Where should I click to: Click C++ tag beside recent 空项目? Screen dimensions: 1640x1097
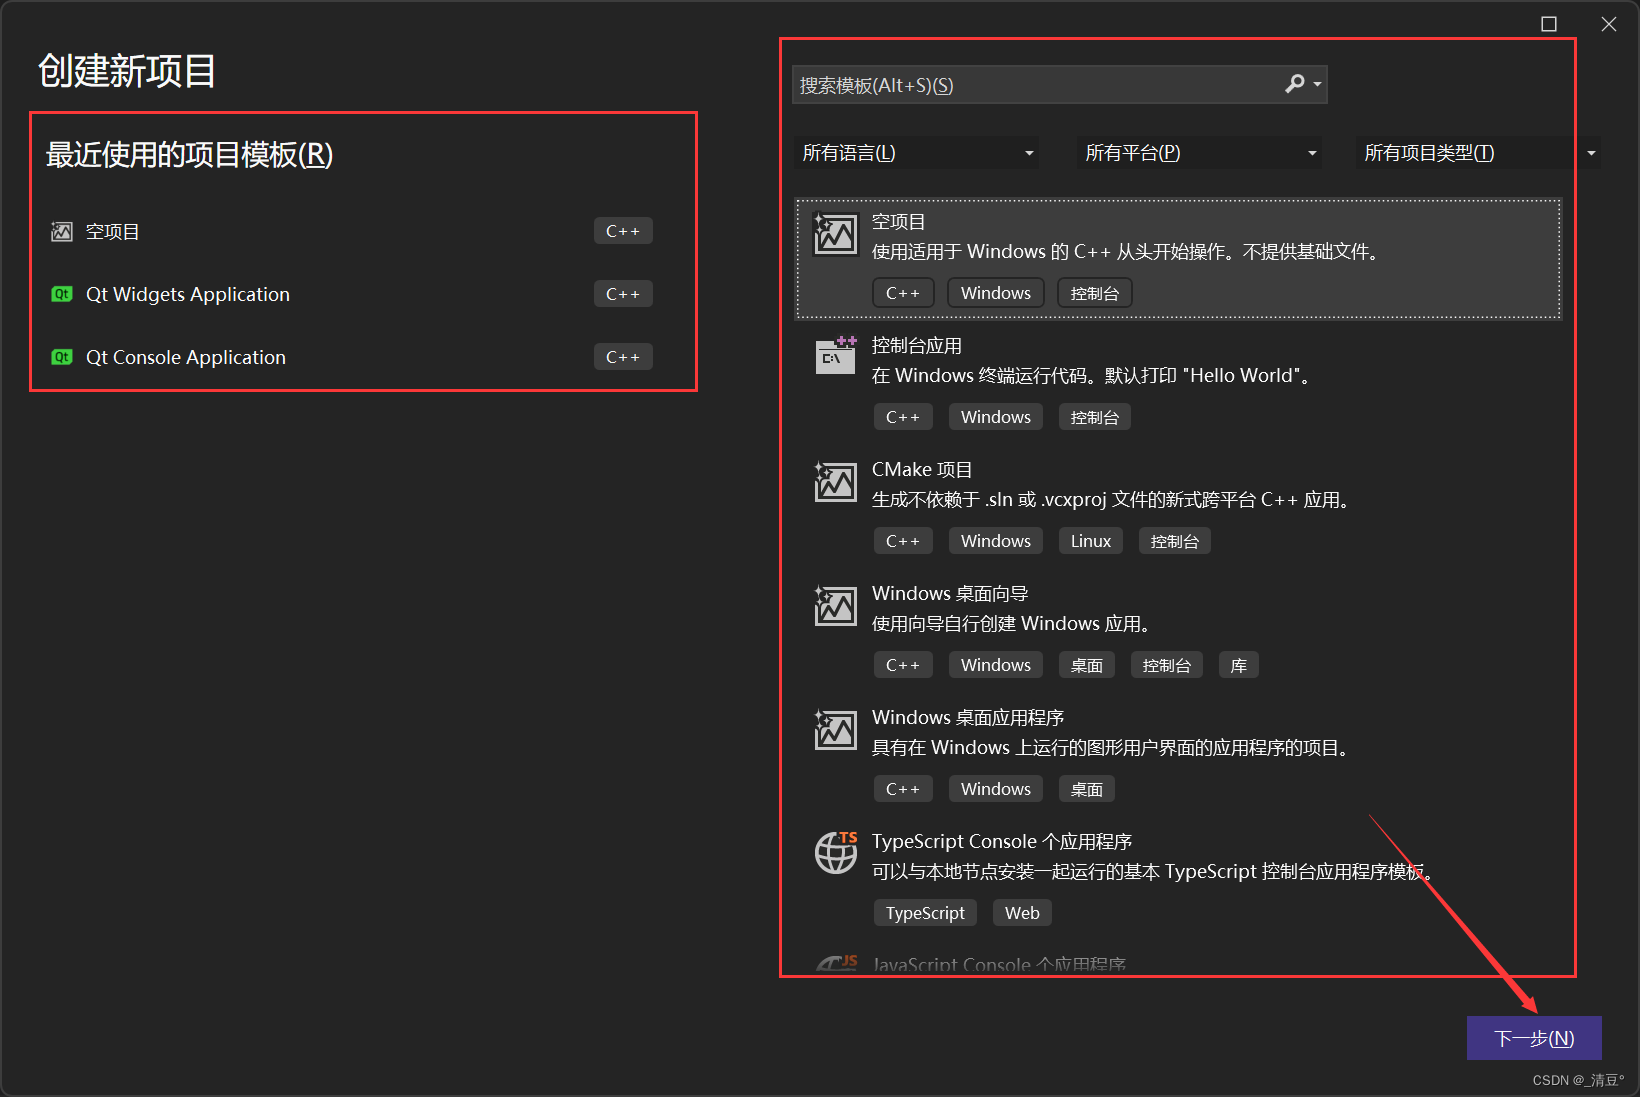(623, 231)
